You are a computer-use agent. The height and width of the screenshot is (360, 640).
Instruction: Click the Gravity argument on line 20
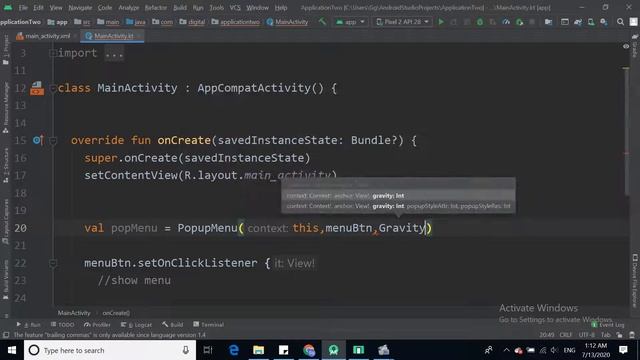[x=402, y=228]
